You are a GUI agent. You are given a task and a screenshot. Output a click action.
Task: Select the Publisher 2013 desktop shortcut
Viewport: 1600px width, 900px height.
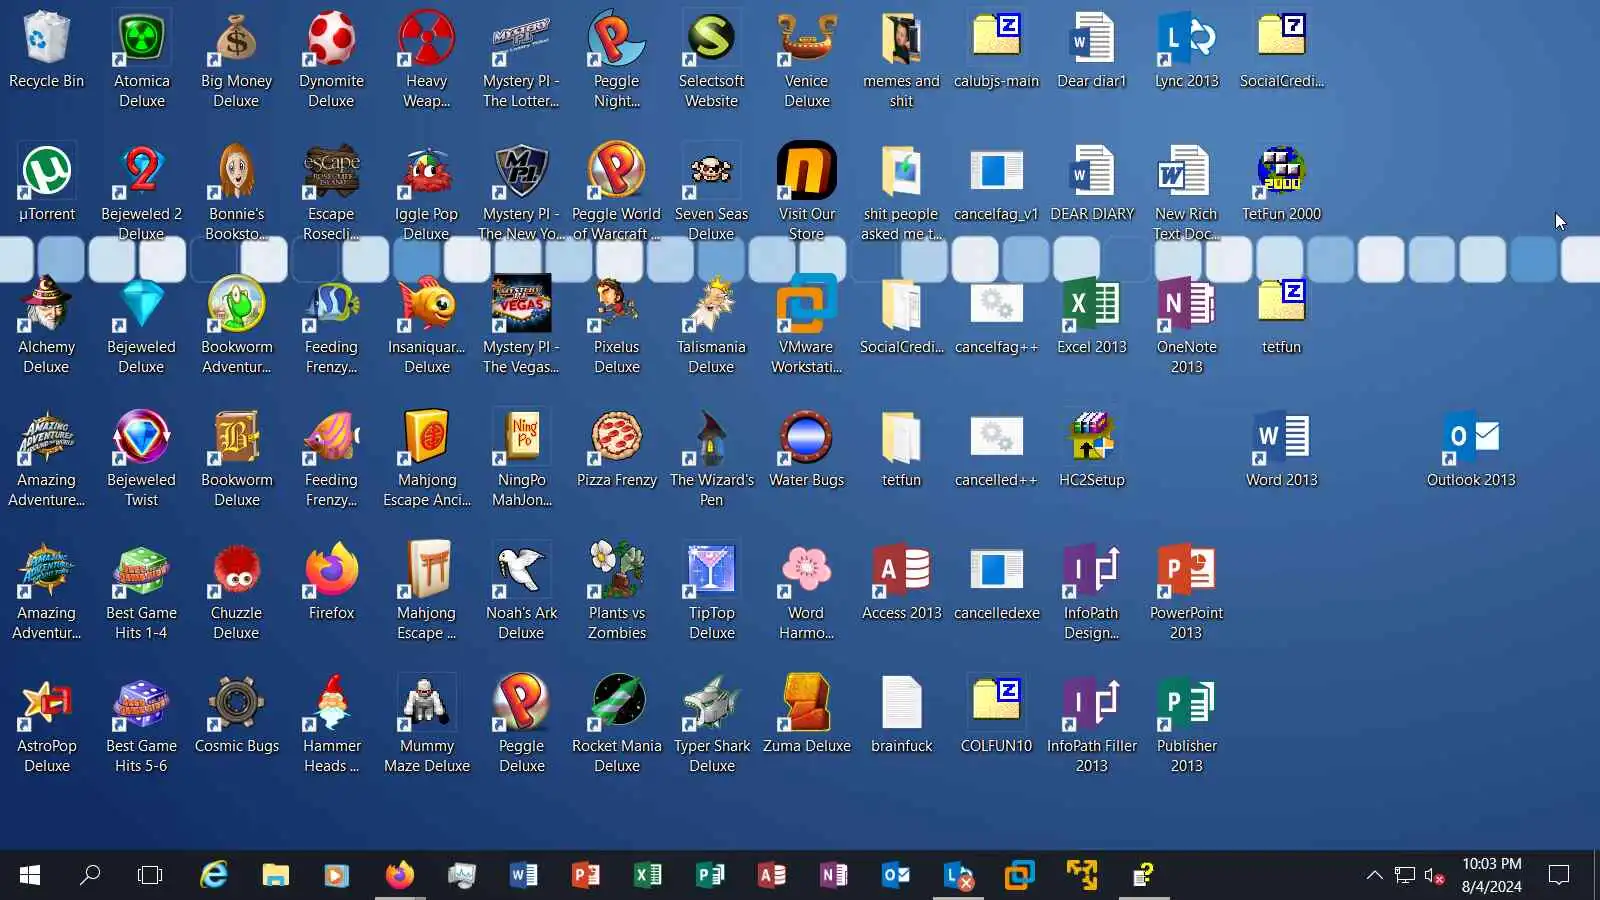coord(1187,723)
